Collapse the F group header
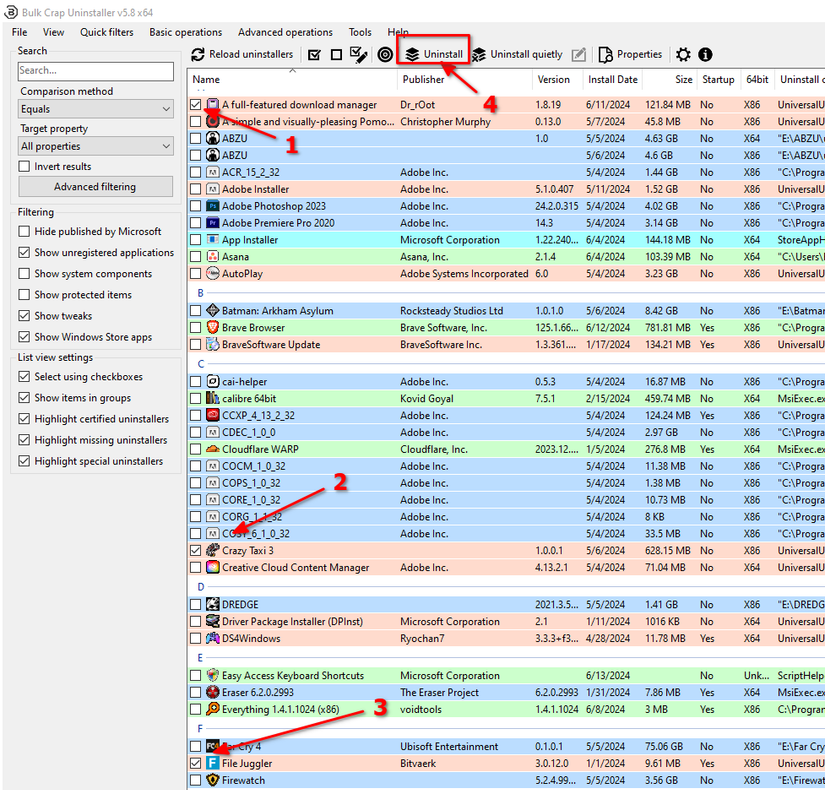This screenshot has height=790, width=825. [x=200, y=728]
